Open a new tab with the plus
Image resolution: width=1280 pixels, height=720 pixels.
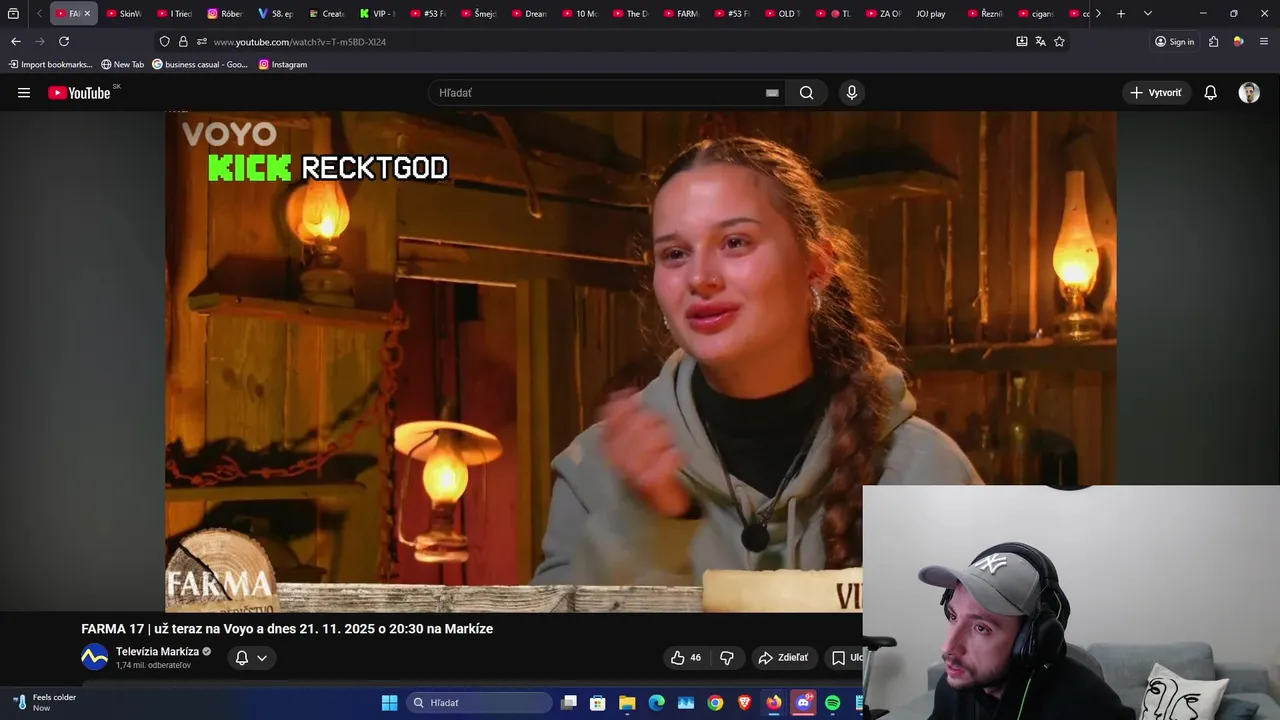pyautogui.click(x=1121, y=14)
